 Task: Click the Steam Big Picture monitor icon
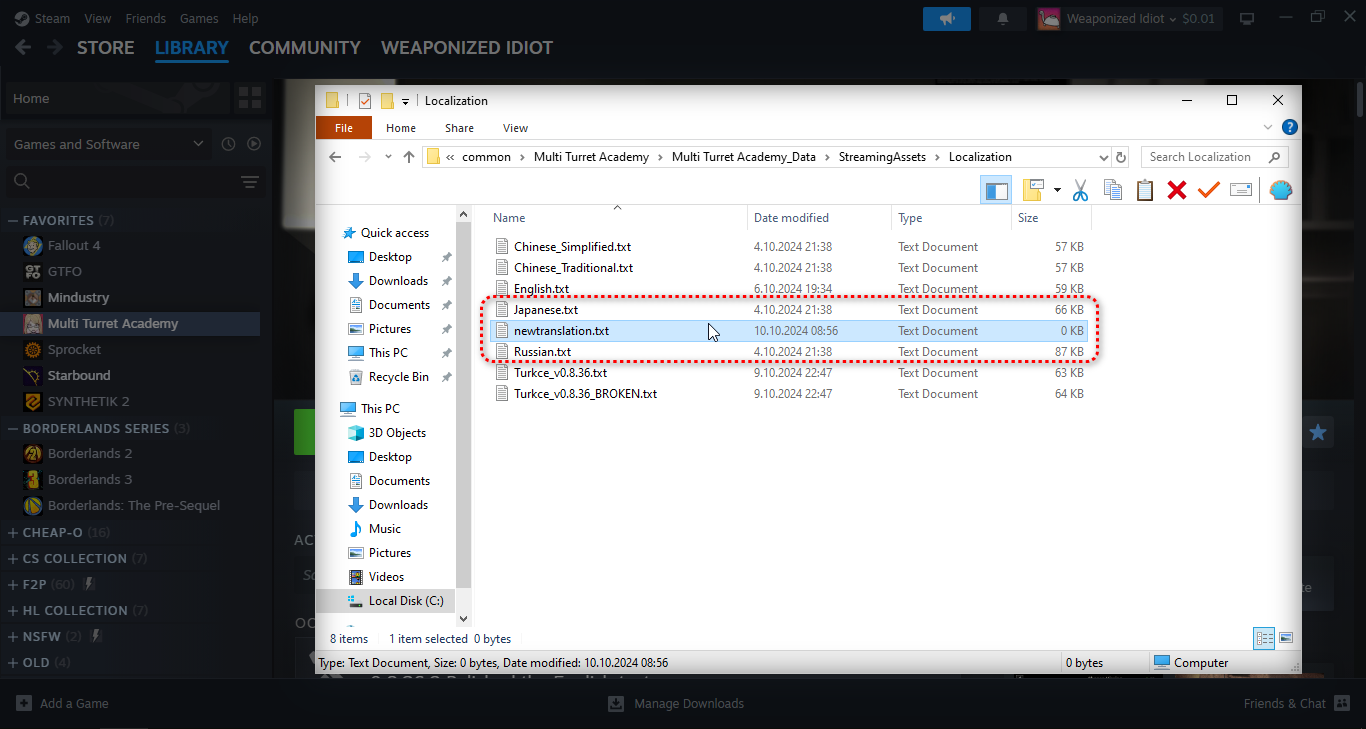pyautogui.click(x=1247, y=18)
